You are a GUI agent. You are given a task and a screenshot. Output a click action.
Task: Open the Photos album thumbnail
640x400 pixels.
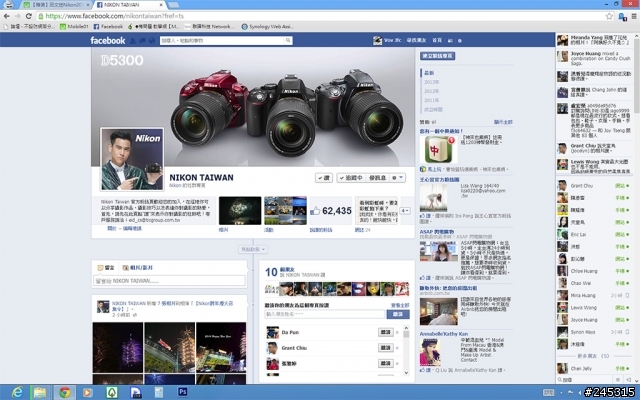[240, 211]
